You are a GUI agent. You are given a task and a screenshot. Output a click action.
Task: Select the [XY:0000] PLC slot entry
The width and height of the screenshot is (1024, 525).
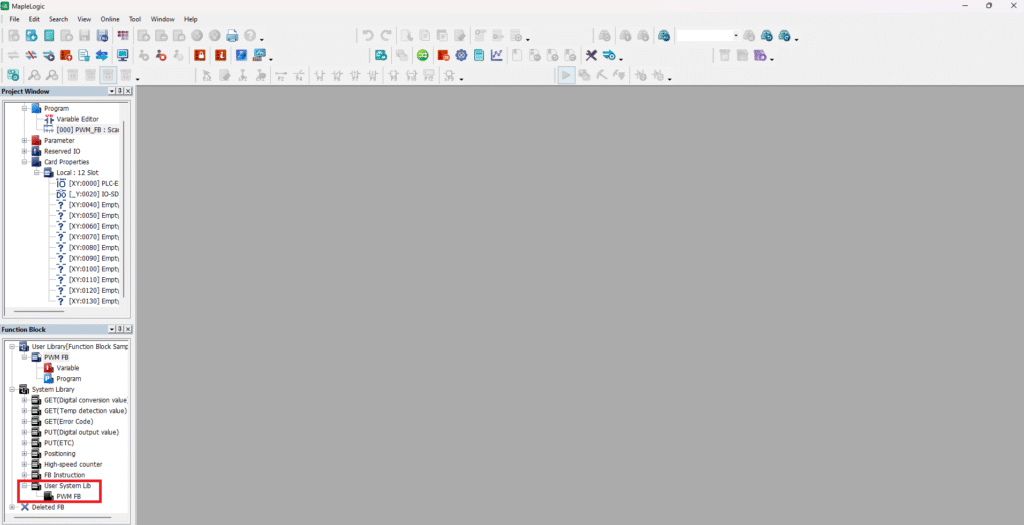coord(93,183)
